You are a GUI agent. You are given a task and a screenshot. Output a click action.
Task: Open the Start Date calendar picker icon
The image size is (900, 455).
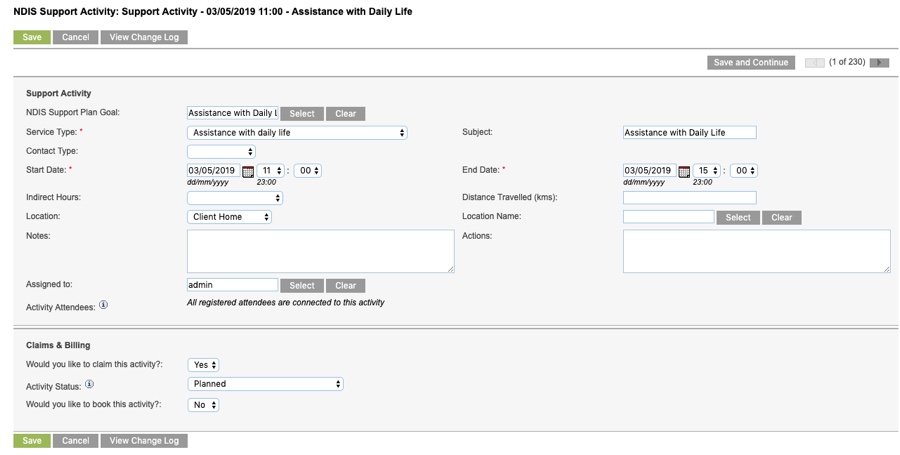point(248,171)
